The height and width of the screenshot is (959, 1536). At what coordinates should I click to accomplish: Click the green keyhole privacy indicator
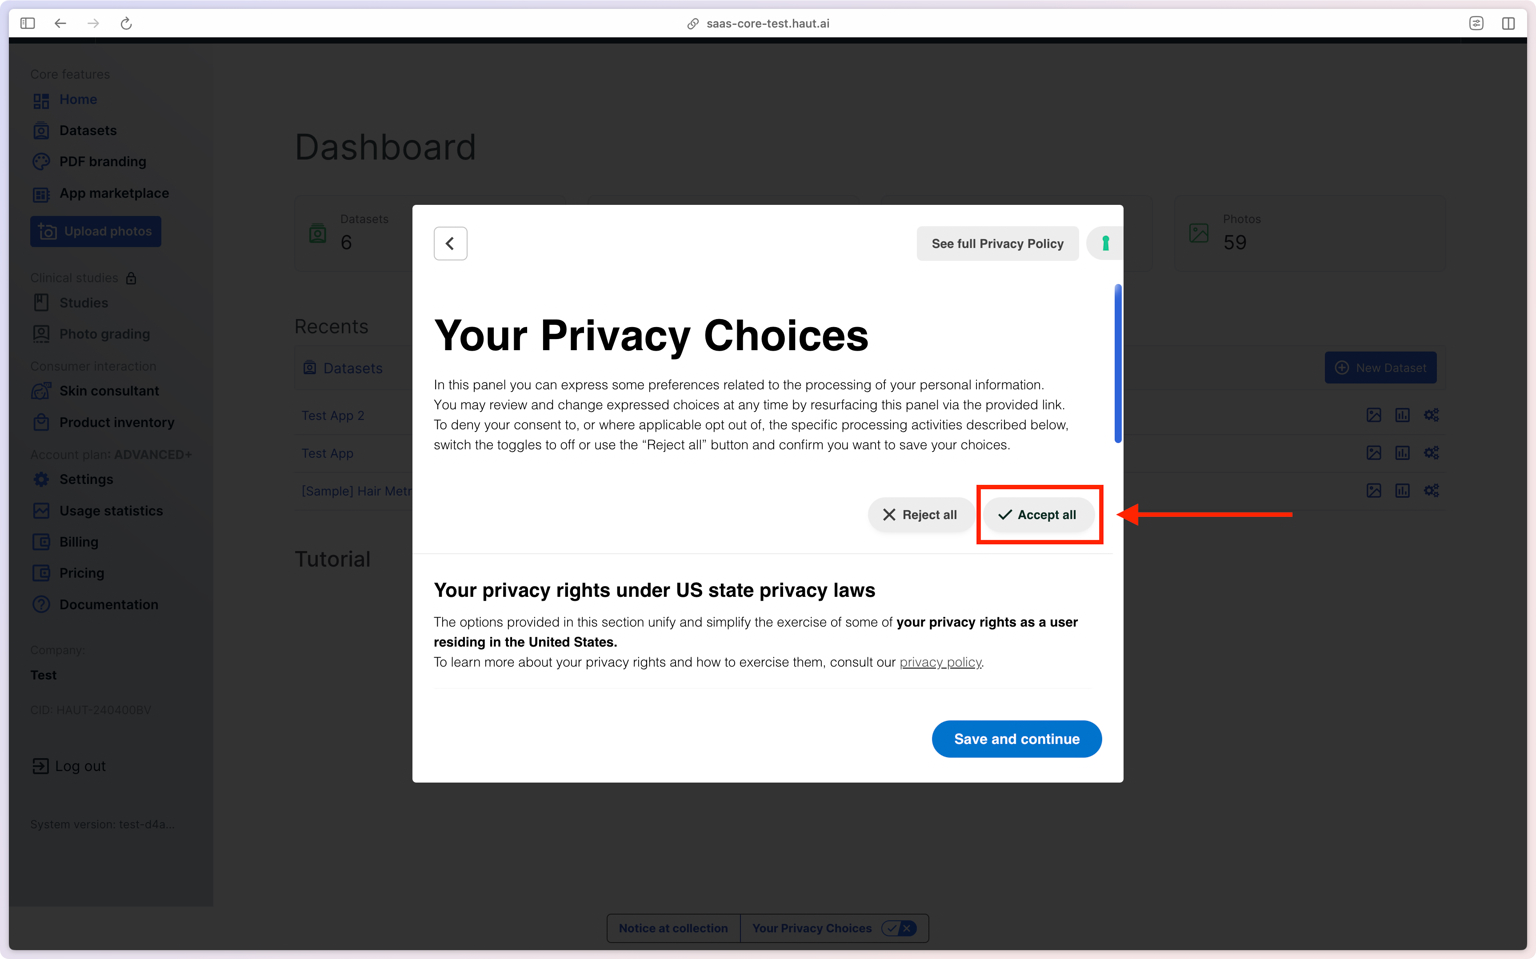click(x=1104, y=243)
